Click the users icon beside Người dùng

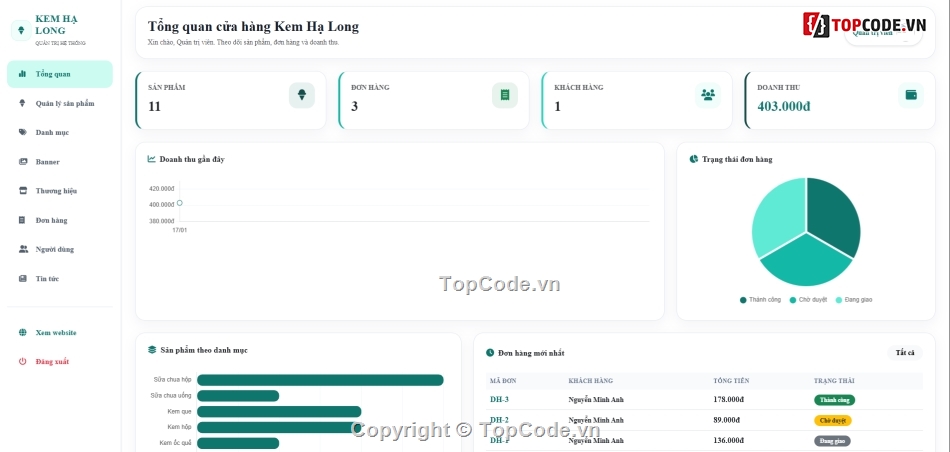(x=23, y=249)
